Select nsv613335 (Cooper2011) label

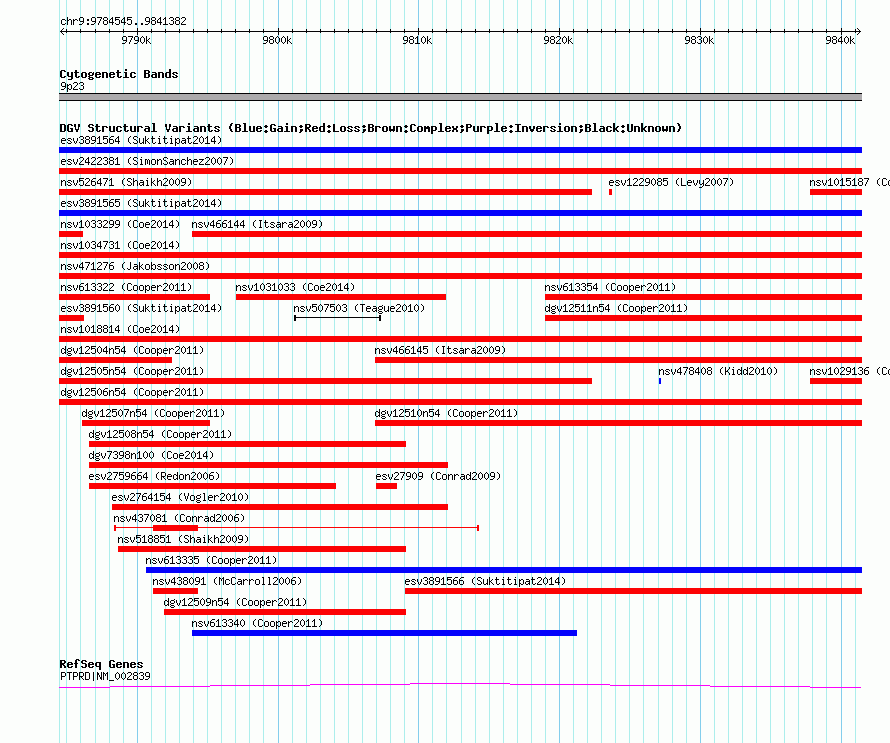(211, 560)
